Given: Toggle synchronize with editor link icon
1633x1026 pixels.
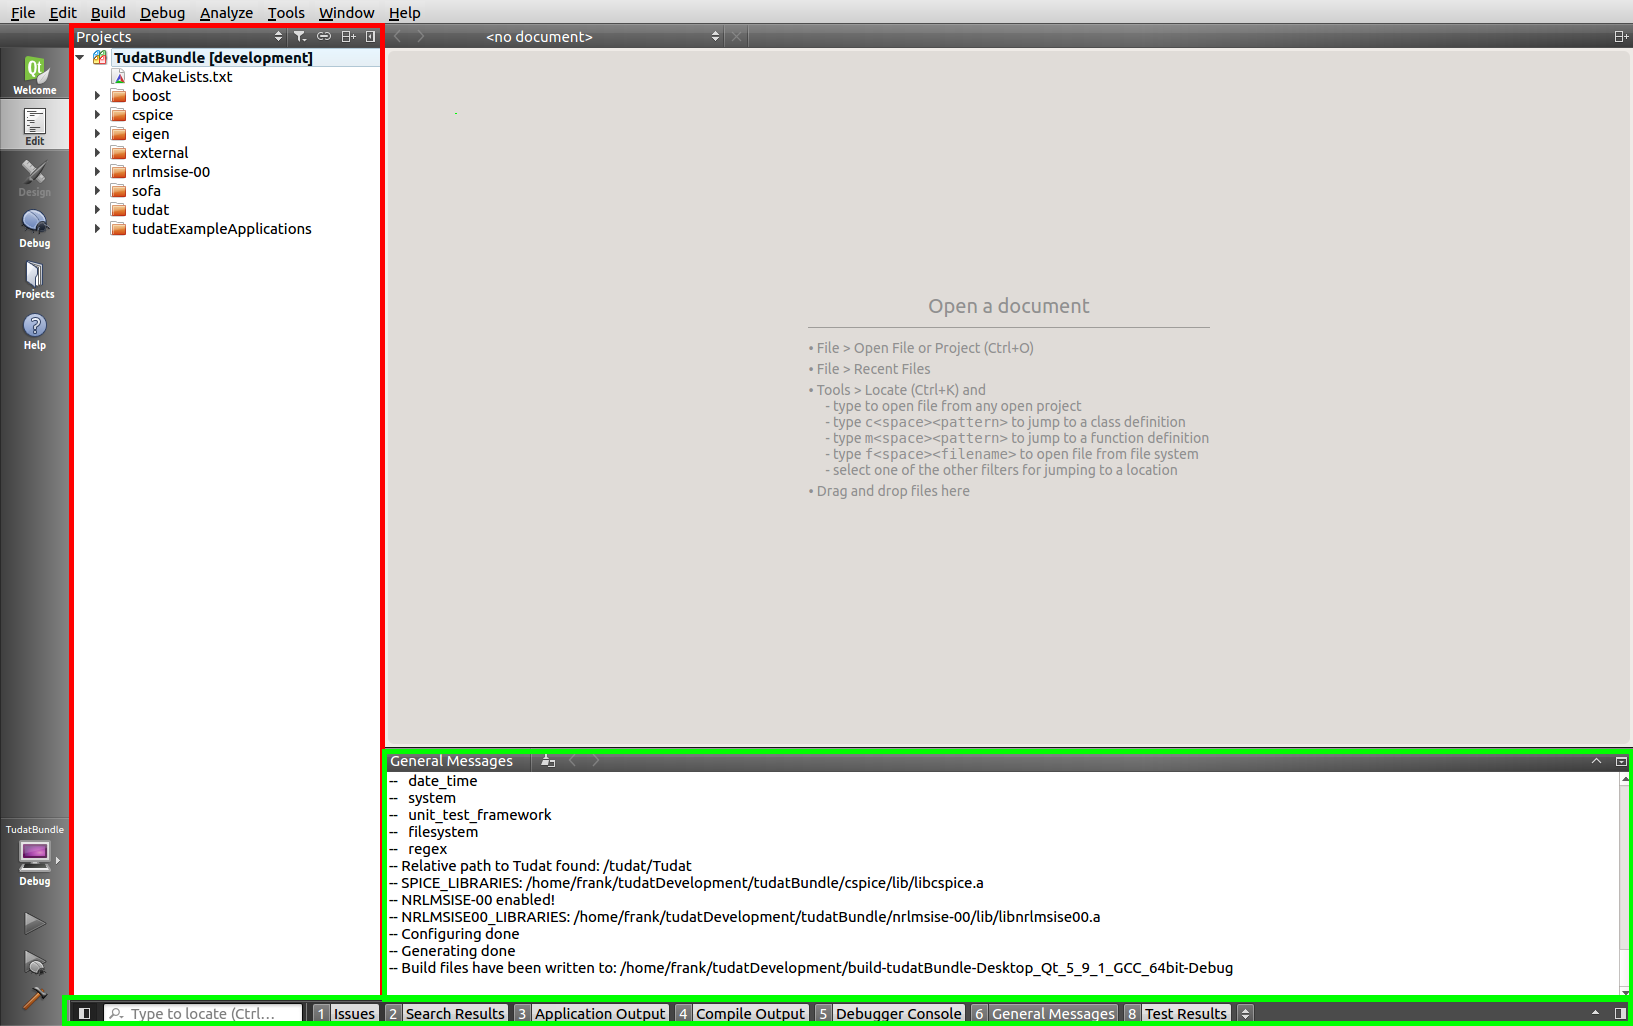Looking at the screenshot, I should [324, 37].
